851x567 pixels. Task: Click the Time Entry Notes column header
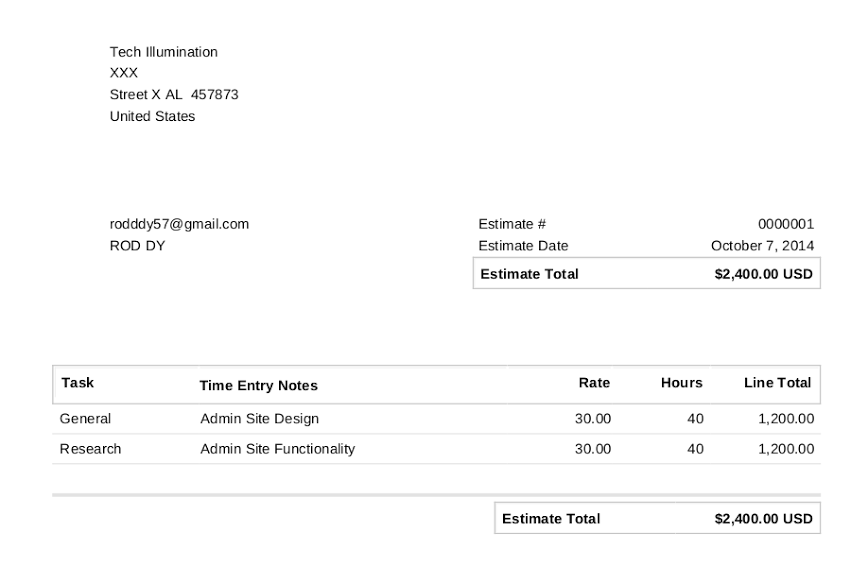(x=258, y=385)
